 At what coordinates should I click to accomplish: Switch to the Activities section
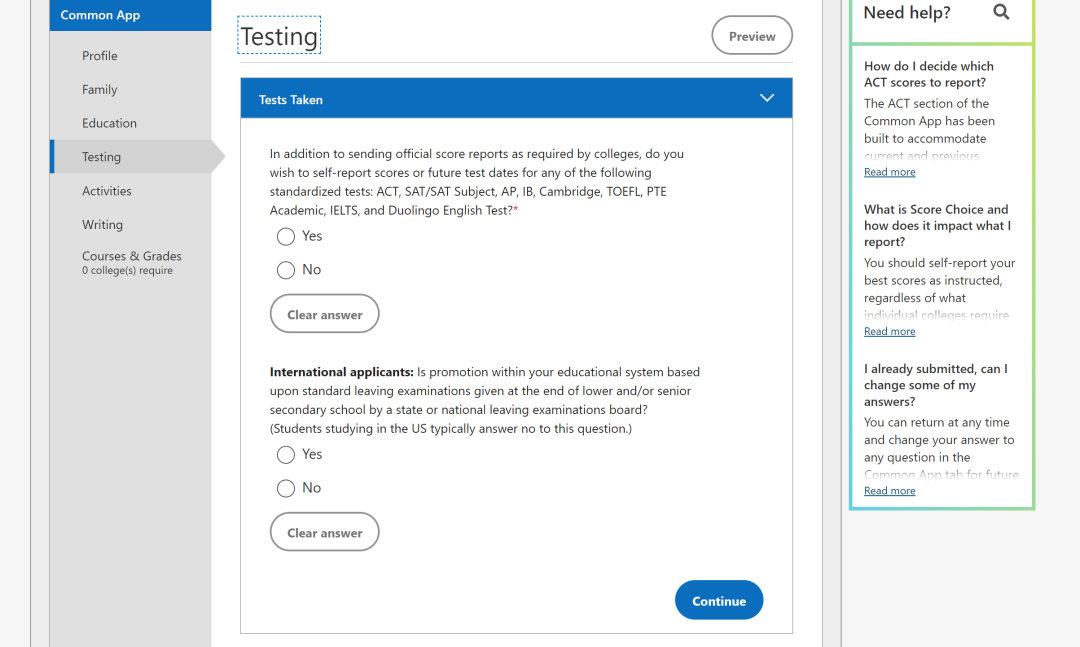(107, 191)
